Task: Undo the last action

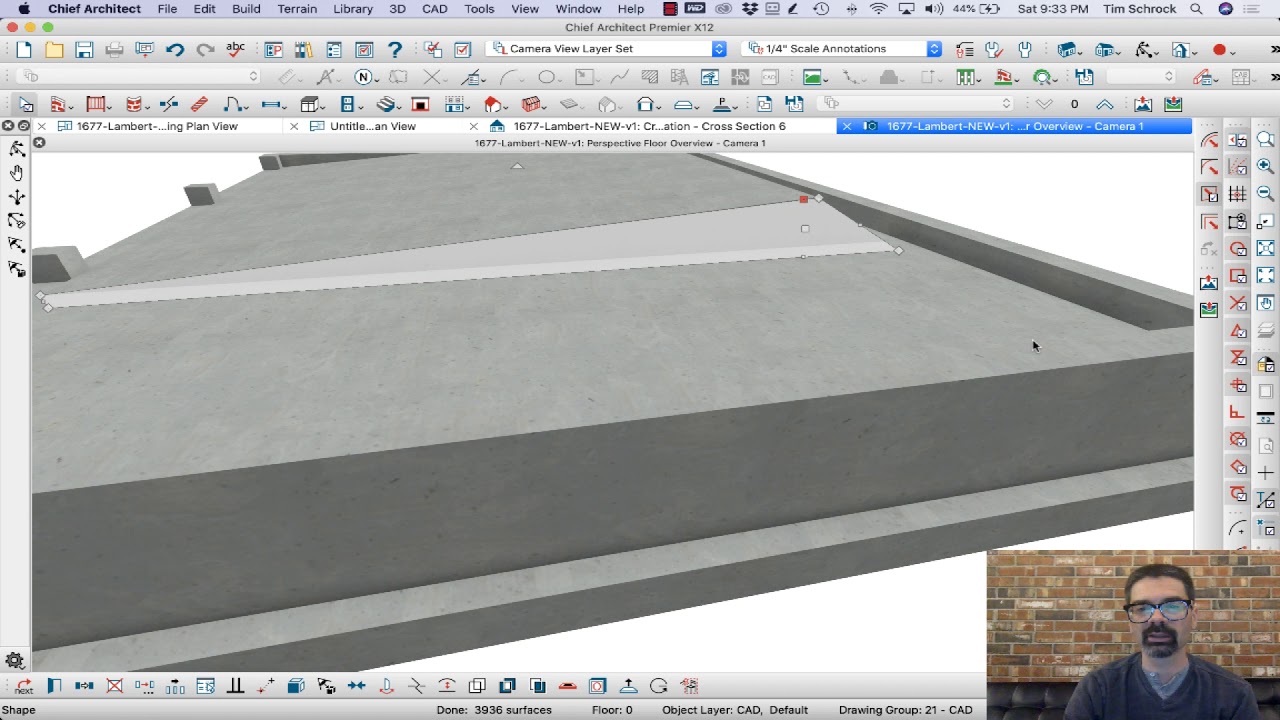Action: point(175,50)
